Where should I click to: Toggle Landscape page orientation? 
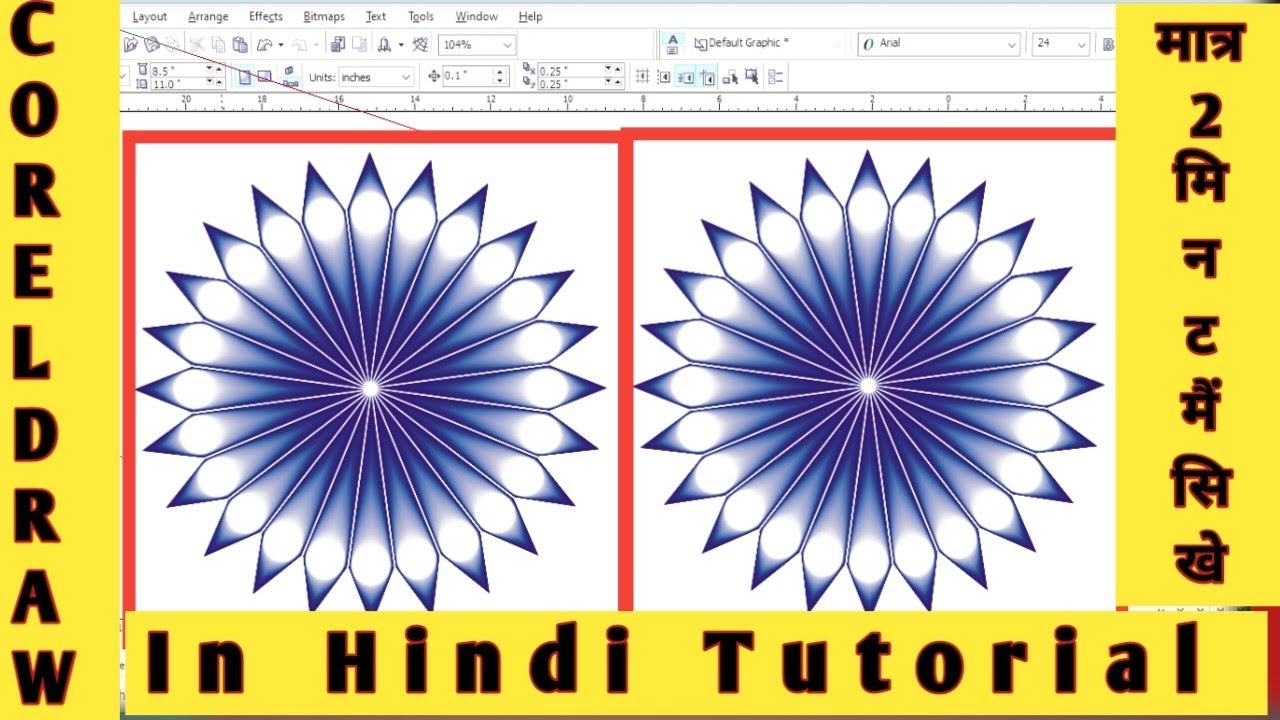click(264, 76)
